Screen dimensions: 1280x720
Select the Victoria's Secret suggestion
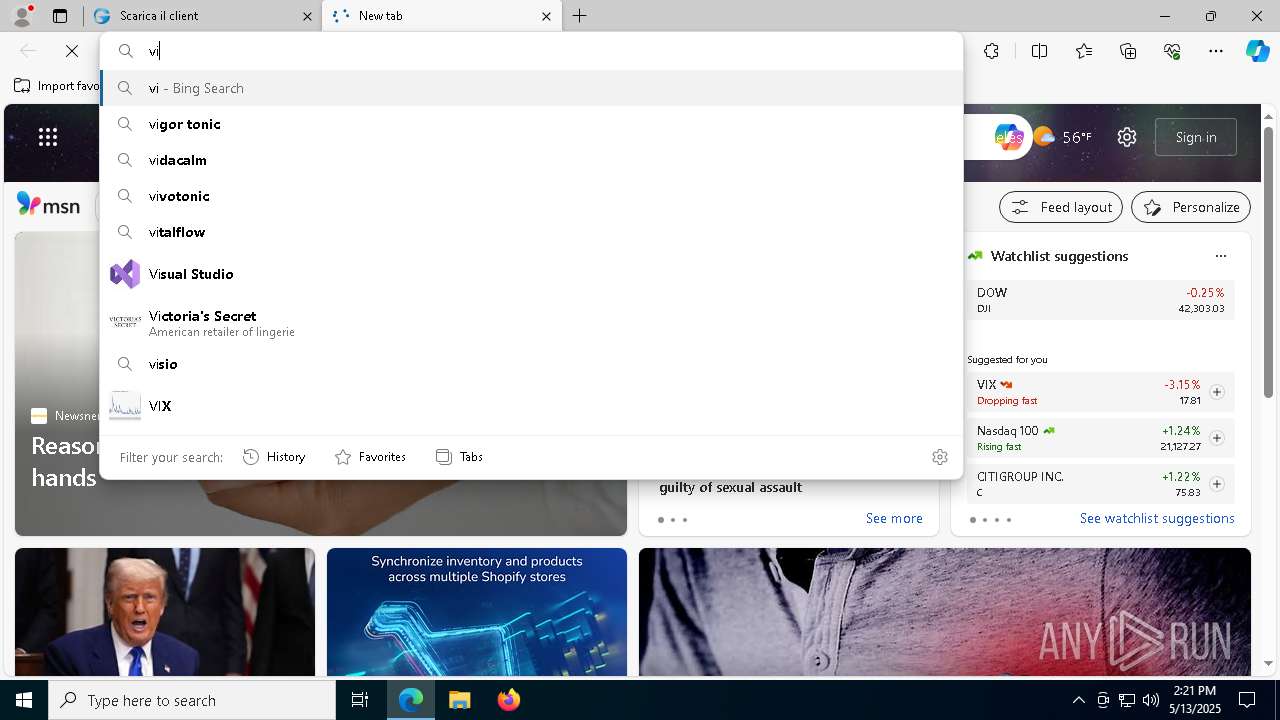pyautogui.click(x=531, y=322)
